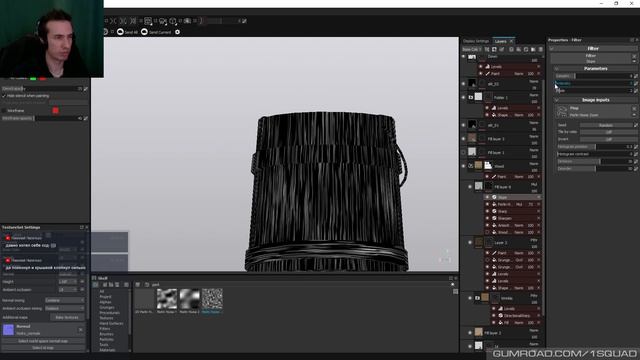Screen dimensions: 640x360
Task: Adjust the Wireframe opacity slider
Action: coord(42,118)
